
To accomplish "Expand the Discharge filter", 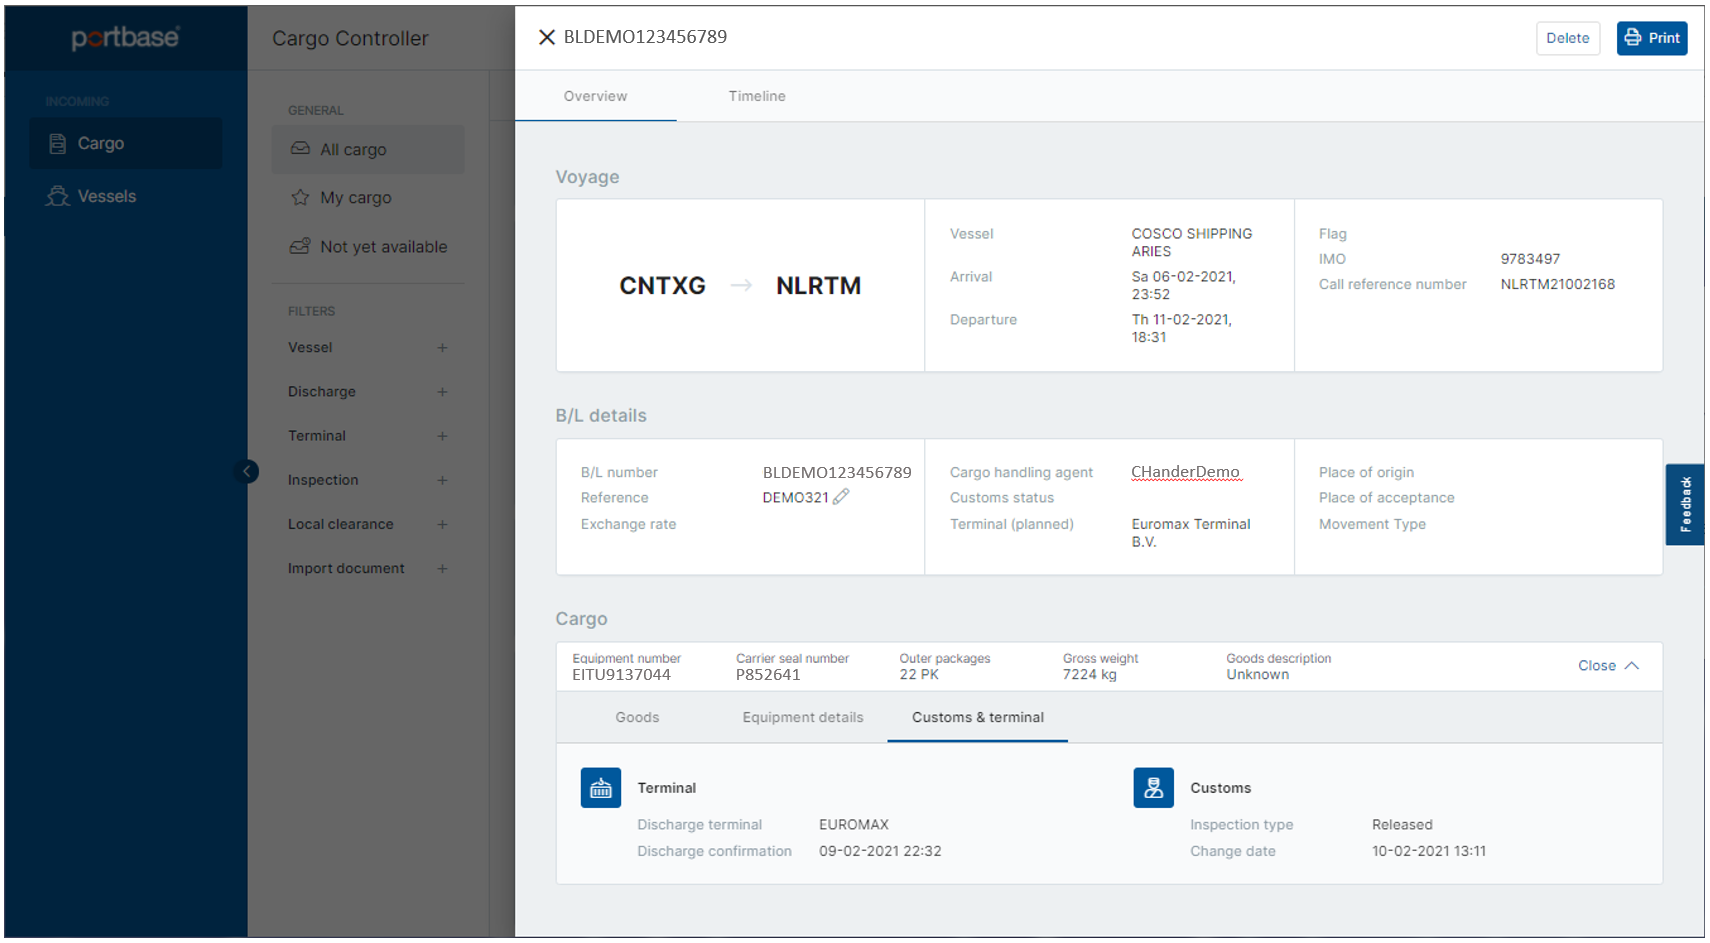I will (442, 391).
